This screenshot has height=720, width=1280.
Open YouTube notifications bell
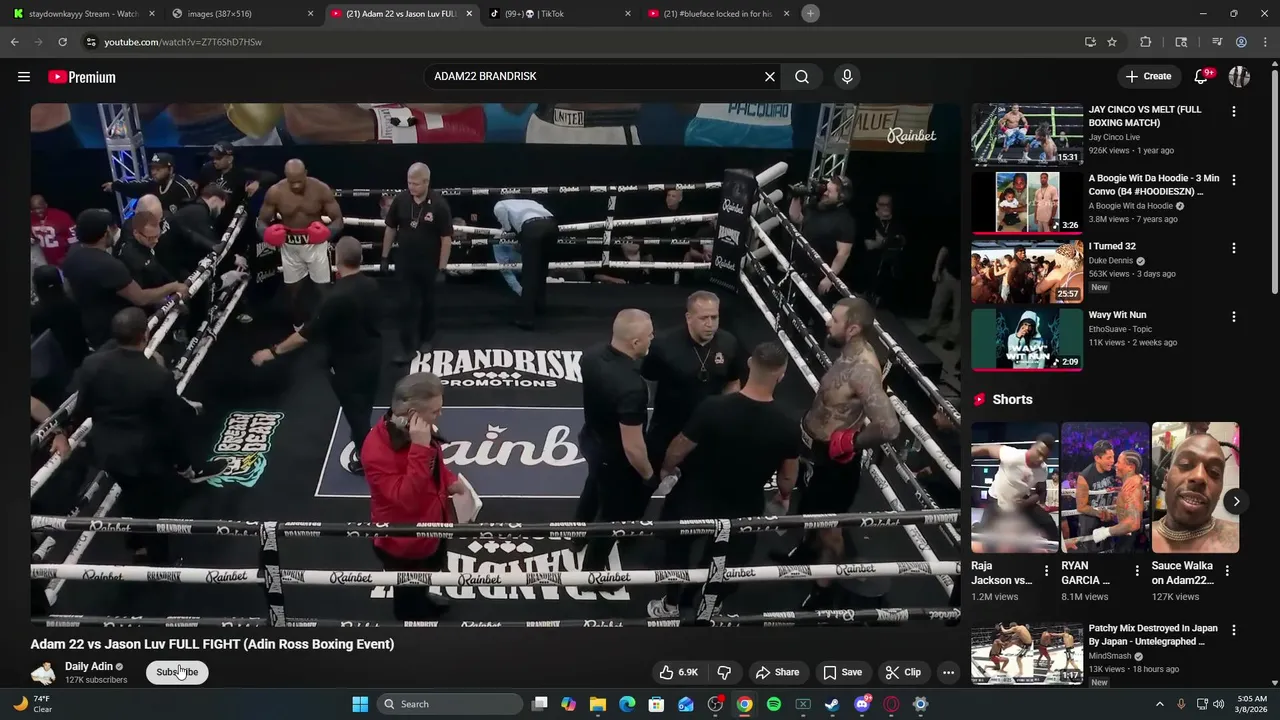point(1202,77)
